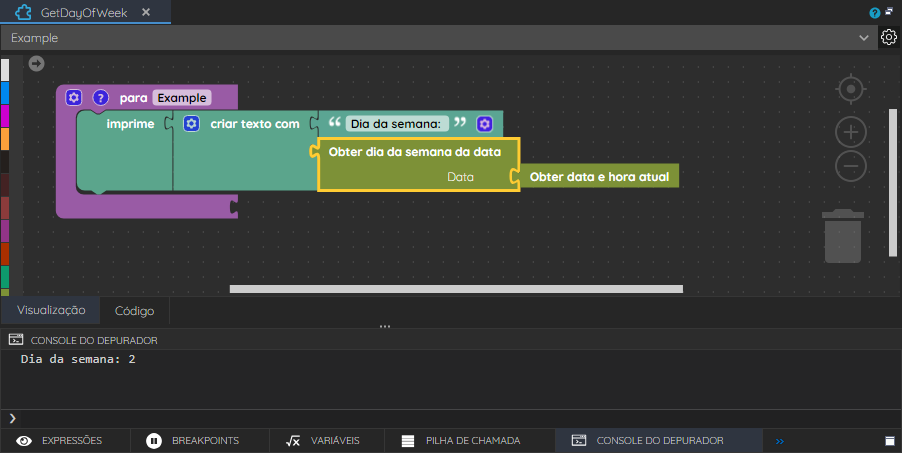
Task: Select 'Obter dia da semana da data' block
Action: (415, 152)
